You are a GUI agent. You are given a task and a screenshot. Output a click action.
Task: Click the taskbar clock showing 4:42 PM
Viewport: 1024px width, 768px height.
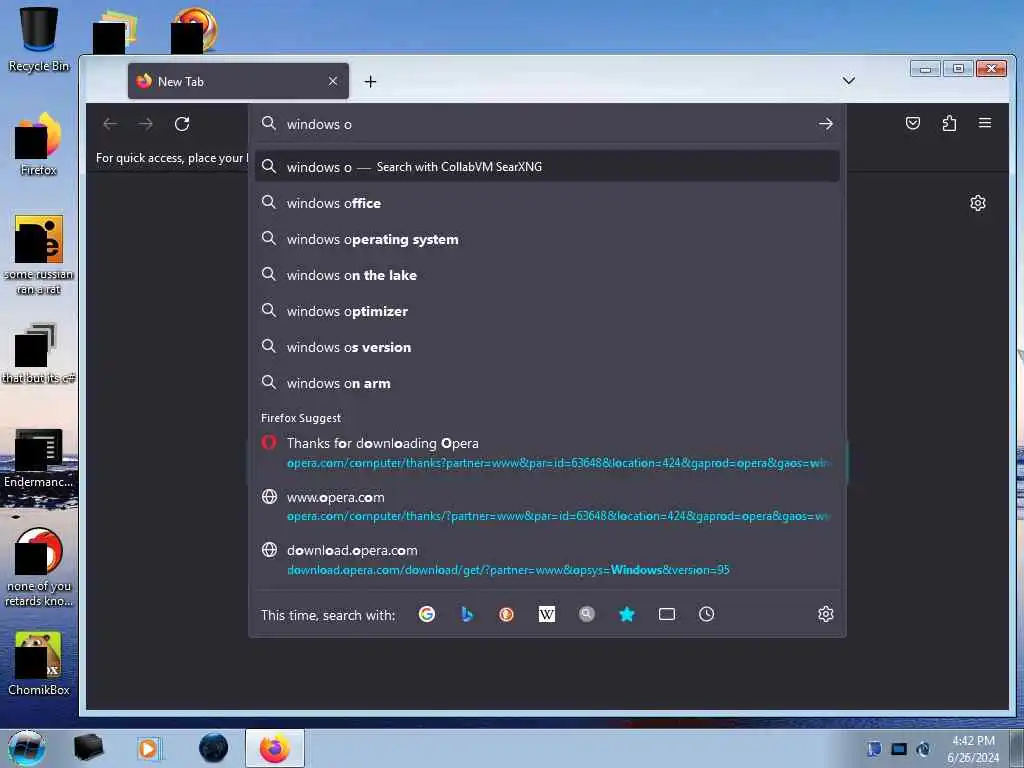coord(973,749)
